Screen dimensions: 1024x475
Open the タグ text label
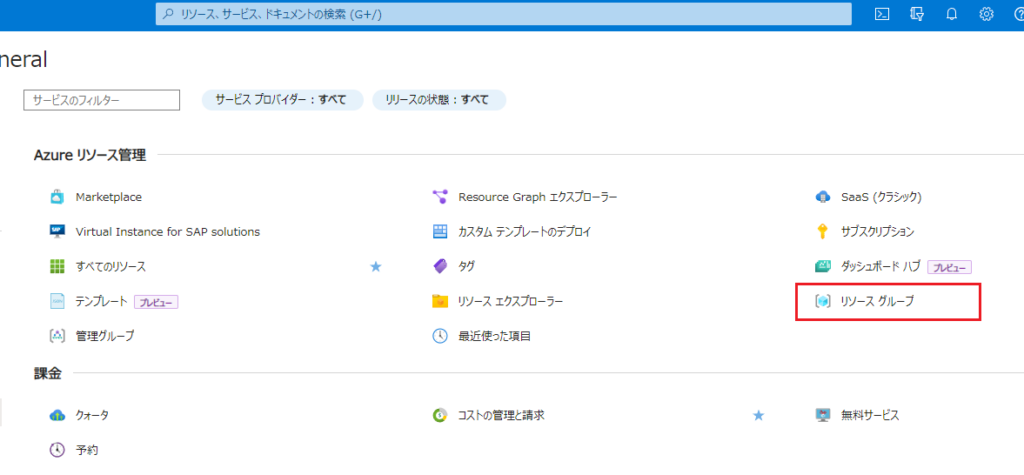[x=466, y=267]
